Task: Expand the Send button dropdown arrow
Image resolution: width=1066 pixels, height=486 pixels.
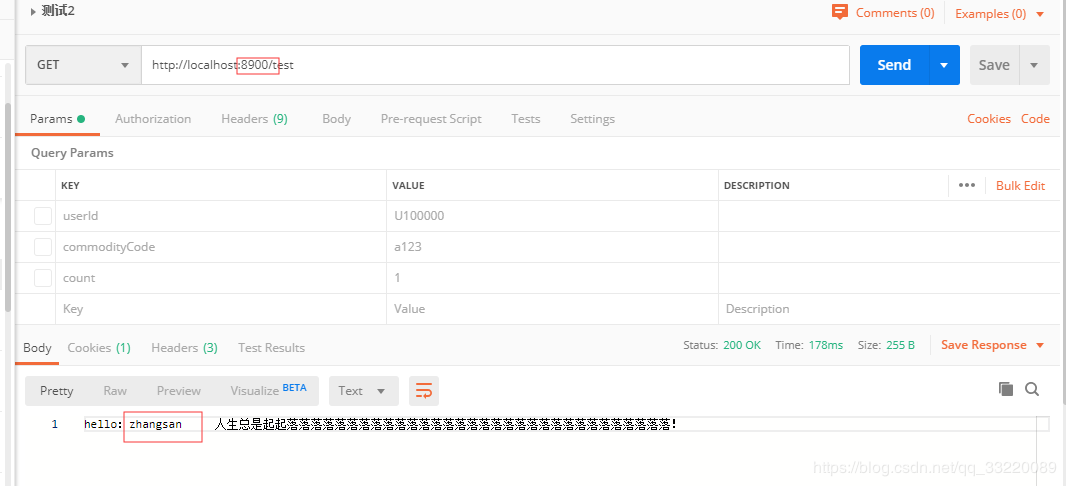Action: 944,65
